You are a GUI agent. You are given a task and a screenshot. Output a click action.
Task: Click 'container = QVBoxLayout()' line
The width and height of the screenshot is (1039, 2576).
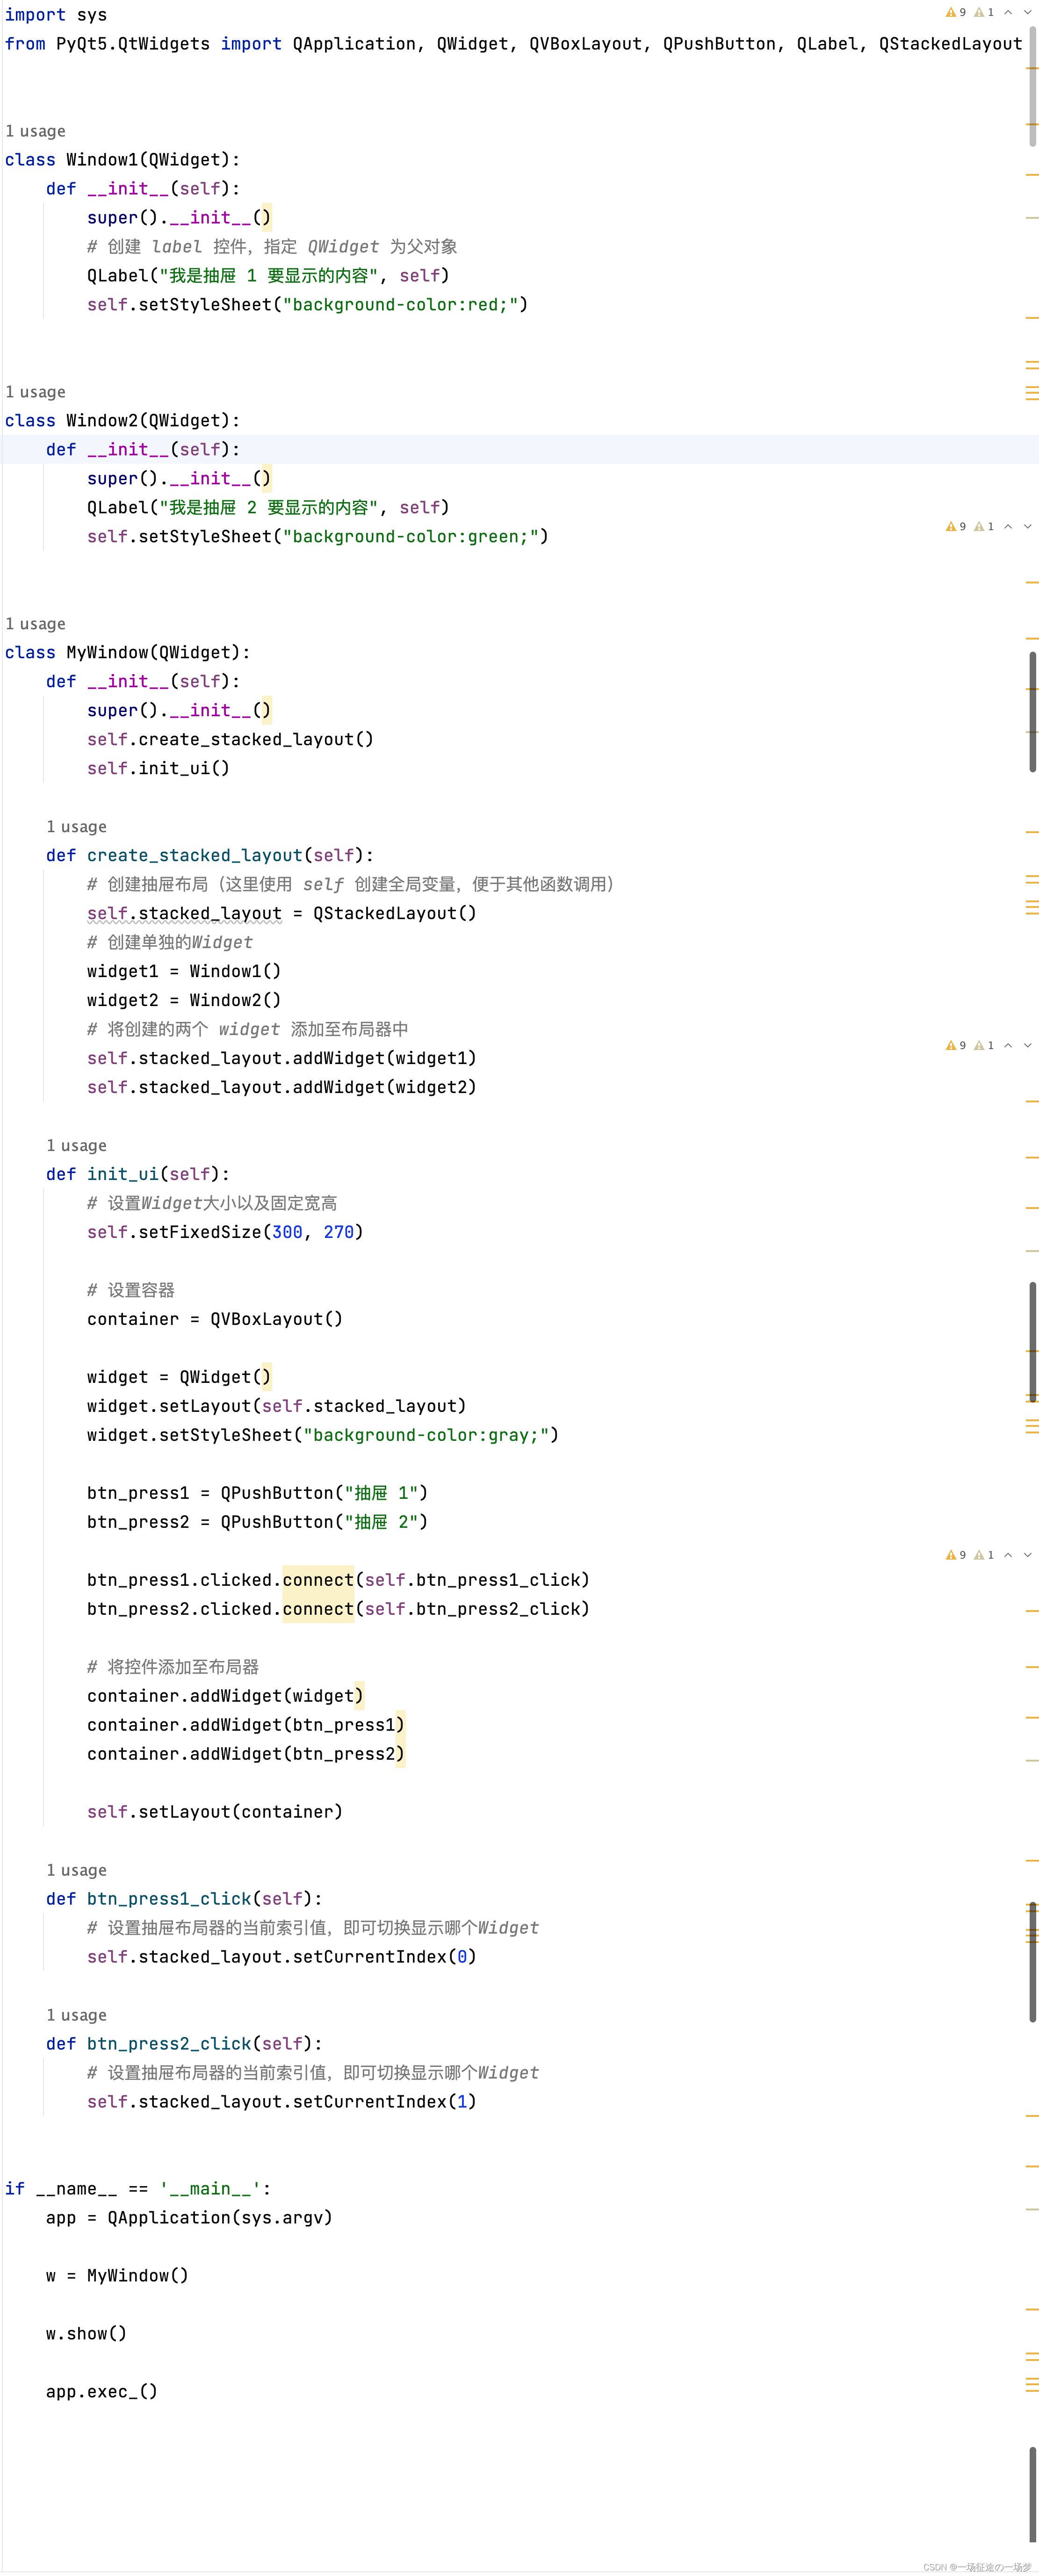coord(215,1320)
